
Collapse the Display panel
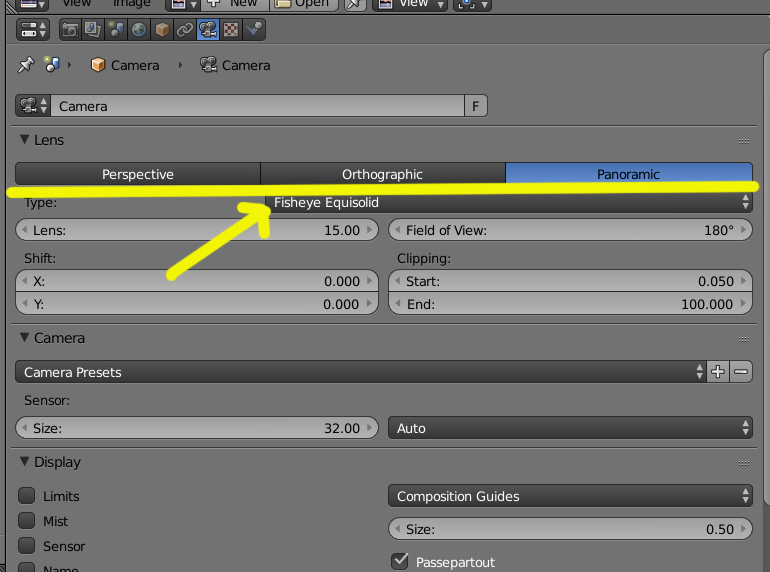[x=24, y=462]
